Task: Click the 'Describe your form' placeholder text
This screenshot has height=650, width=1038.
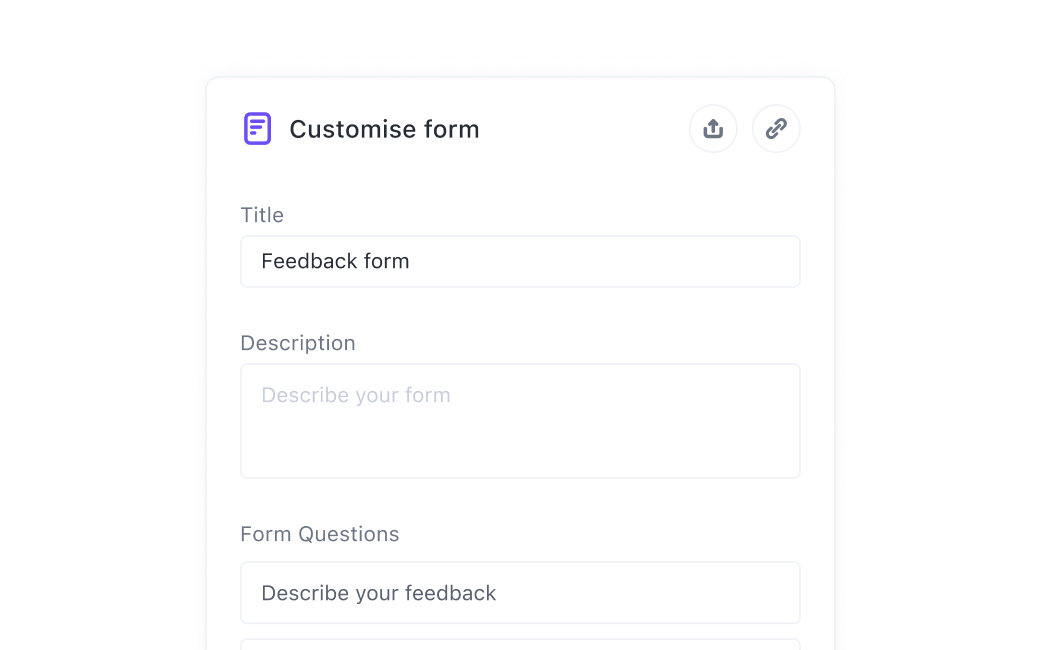Action: tap(356, 395)
